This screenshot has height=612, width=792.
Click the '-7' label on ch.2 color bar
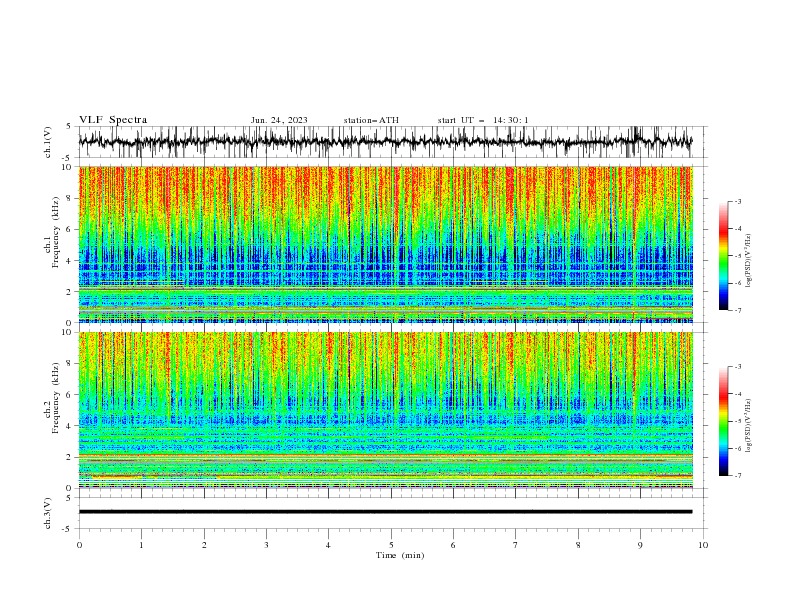(738, 476)
